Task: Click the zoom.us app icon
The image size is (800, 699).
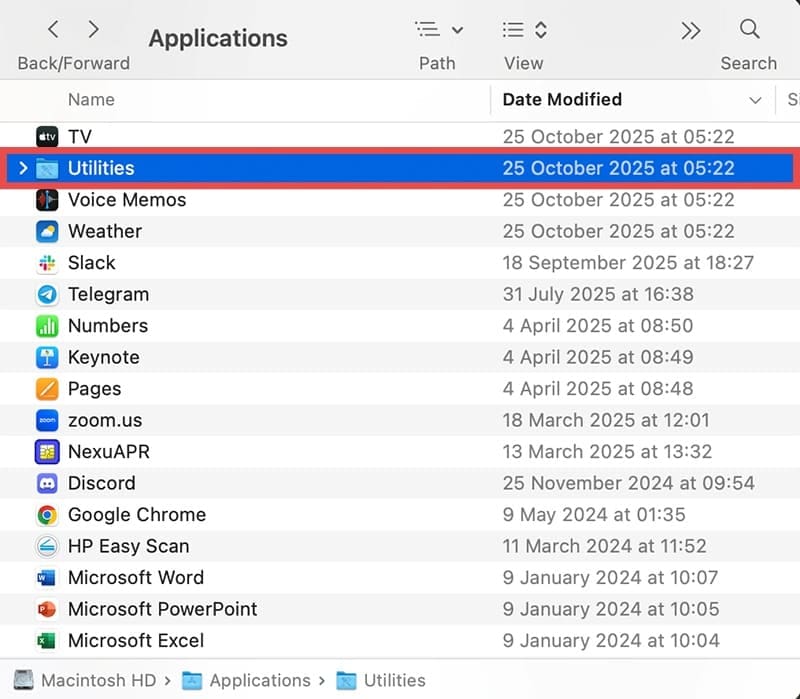Action: tap(47, 420)
